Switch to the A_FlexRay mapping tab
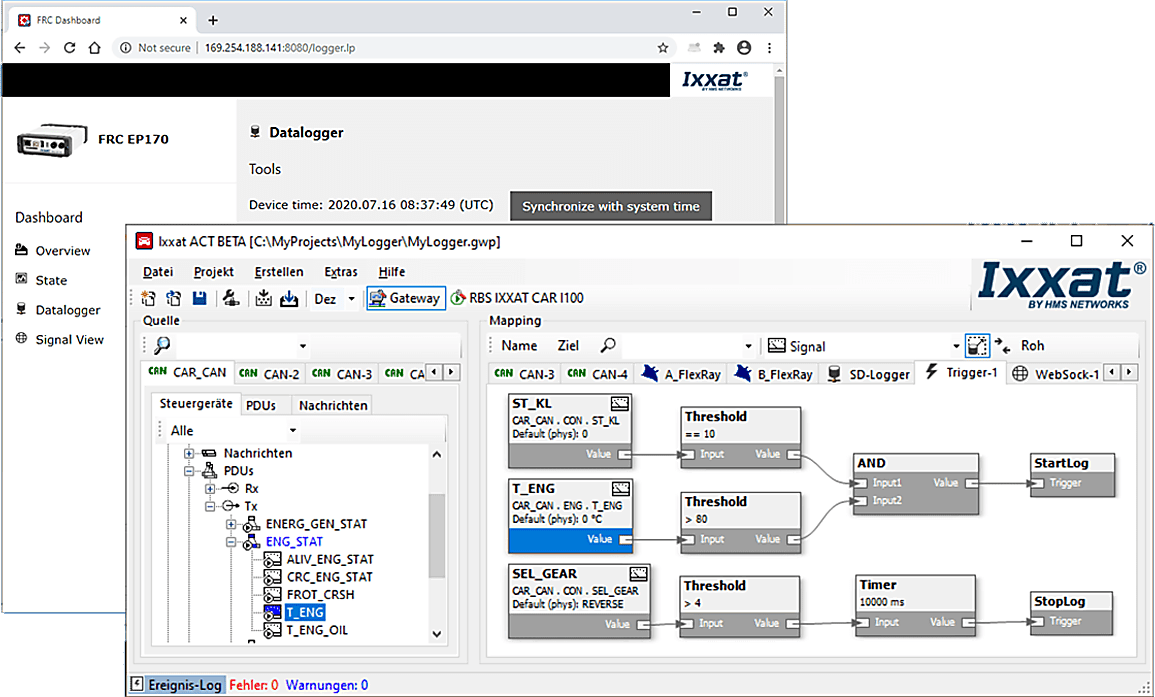 tap(681, 374)
